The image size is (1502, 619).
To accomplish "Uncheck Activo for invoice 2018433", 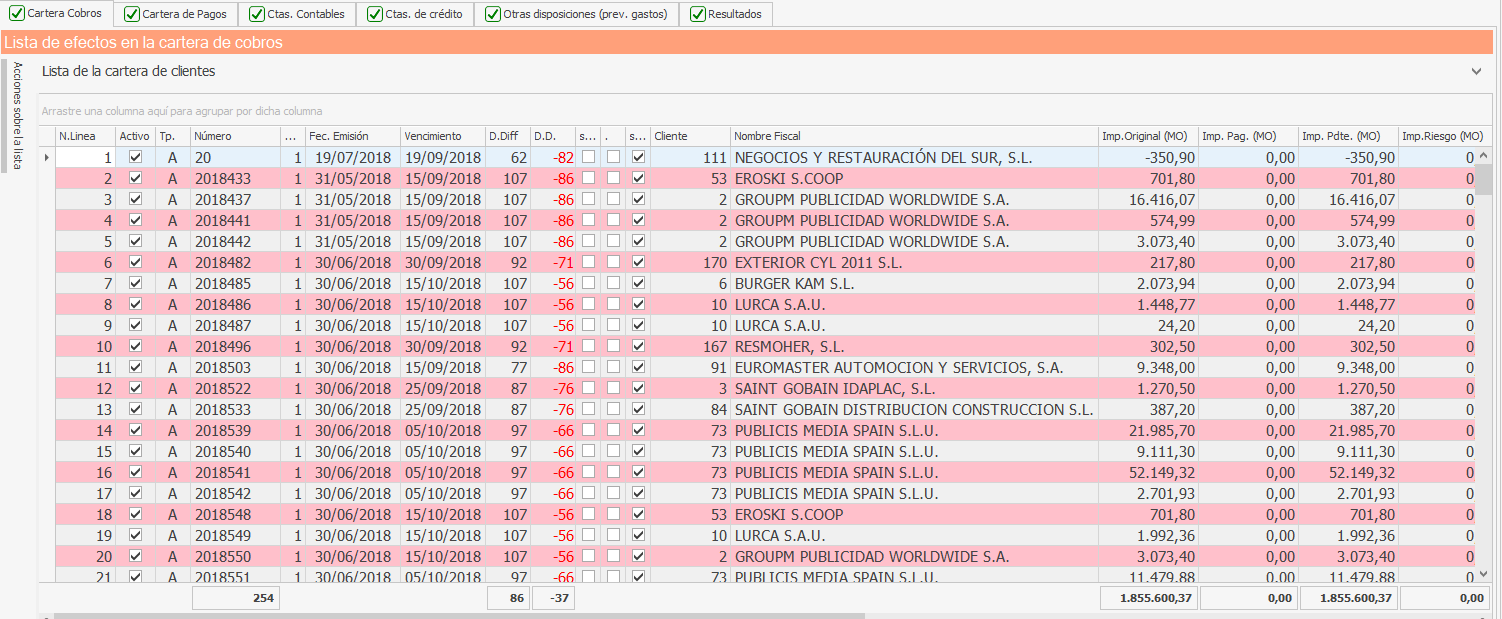I will point(135,178).
